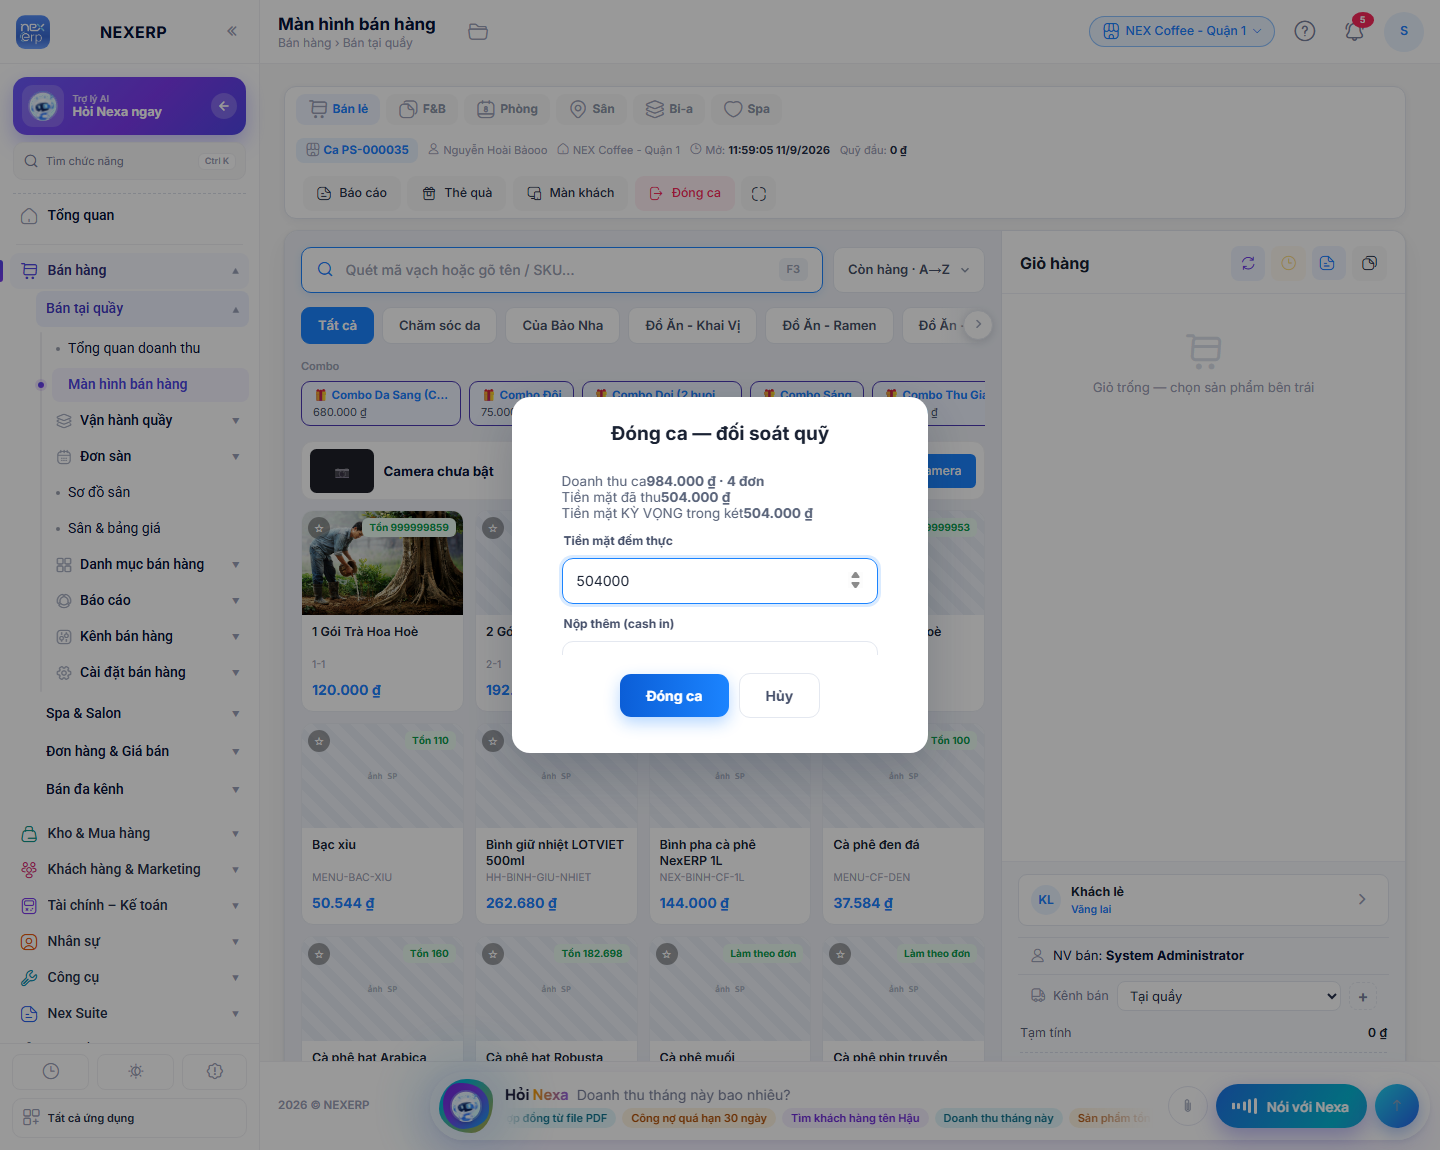
Task: Switch to the Bán lẻ tab
Action: coord(339,109)
